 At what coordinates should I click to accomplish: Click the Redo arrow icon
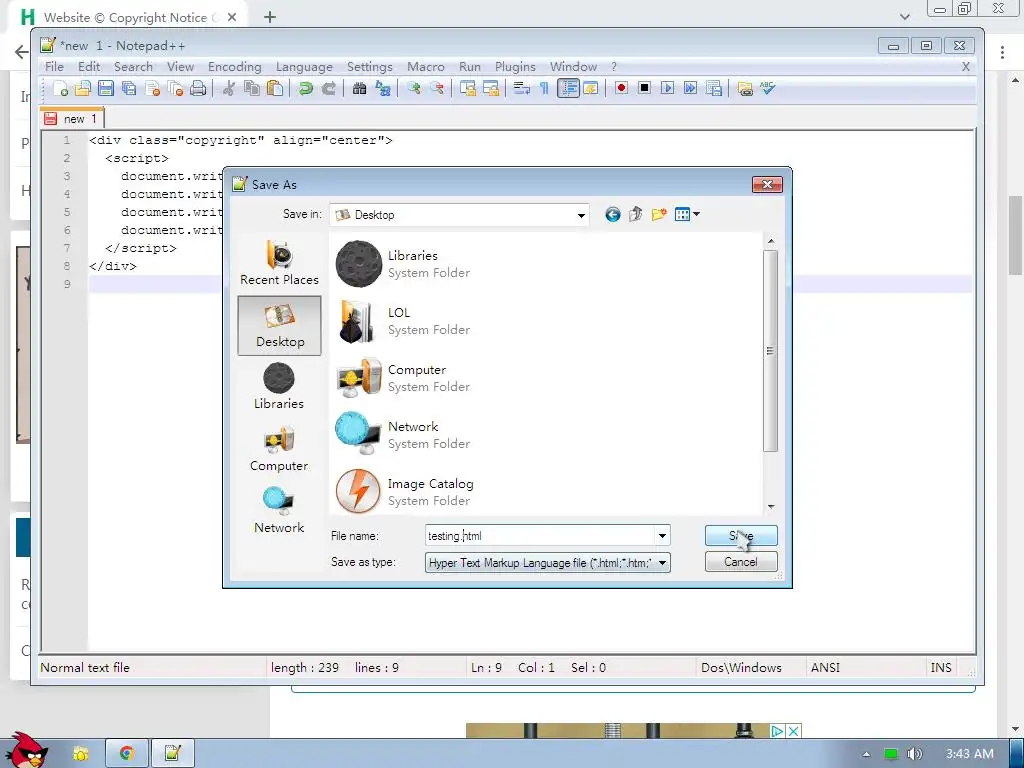(x=329, y=88)
